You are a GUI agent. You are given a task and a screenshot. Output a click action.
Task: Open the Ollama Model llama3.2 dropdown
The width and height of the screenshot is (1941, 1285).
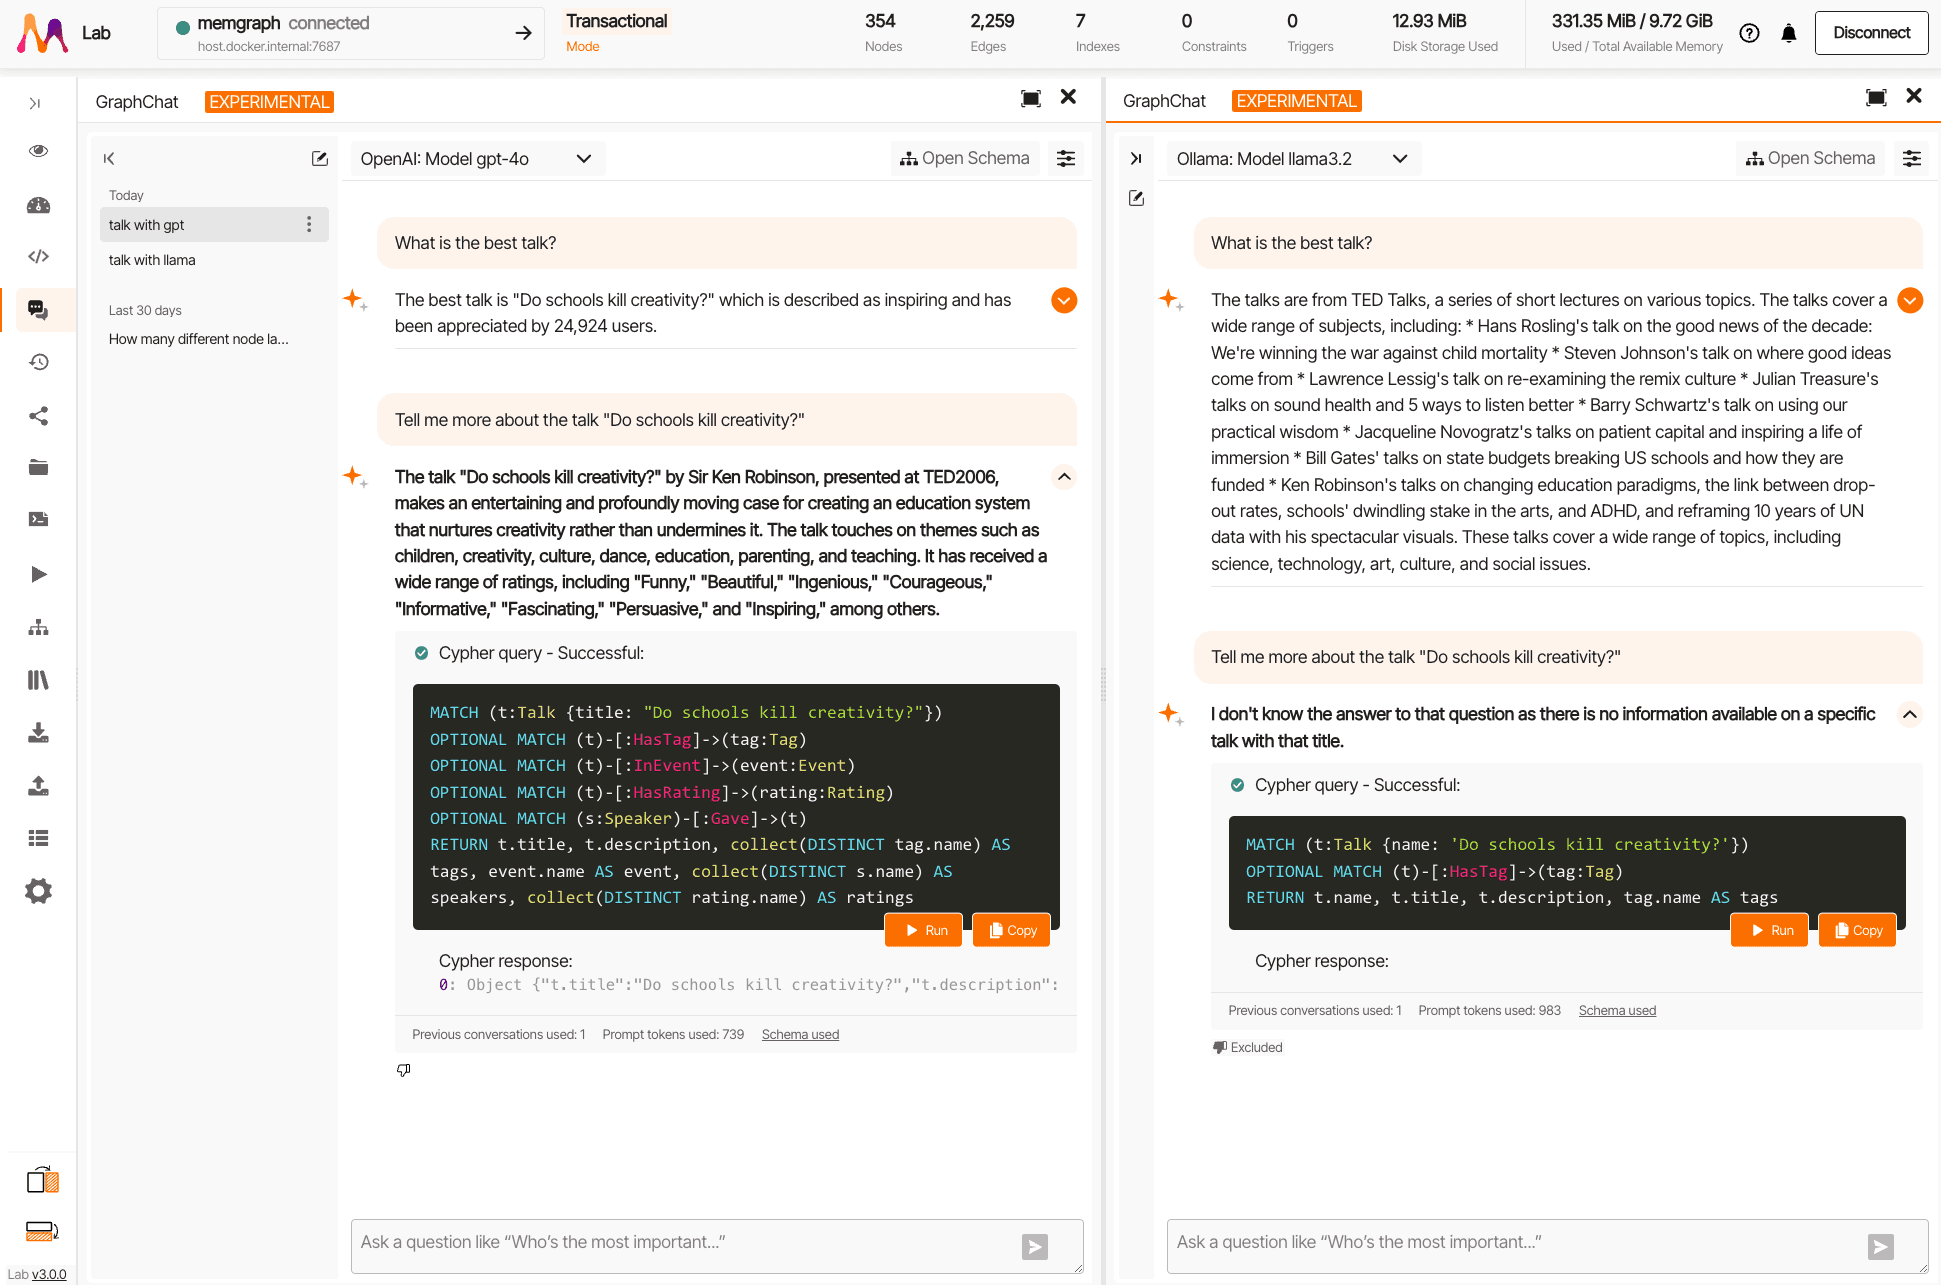tap(1294, 159)
